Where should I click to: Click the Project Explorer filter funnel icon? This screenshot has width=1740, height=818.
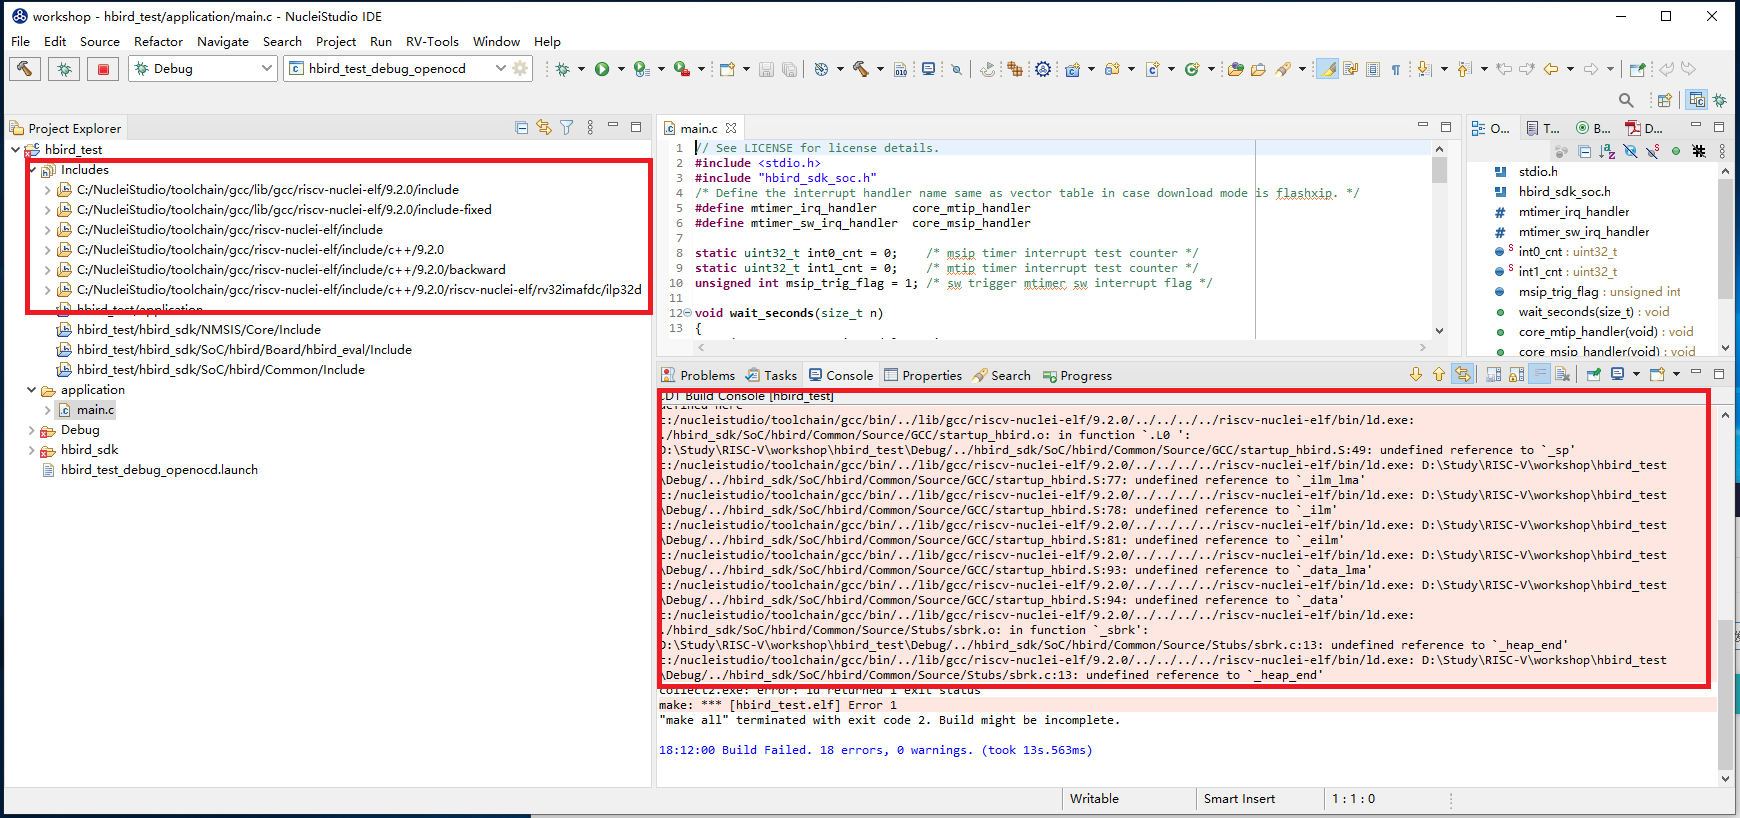(567, 127)
